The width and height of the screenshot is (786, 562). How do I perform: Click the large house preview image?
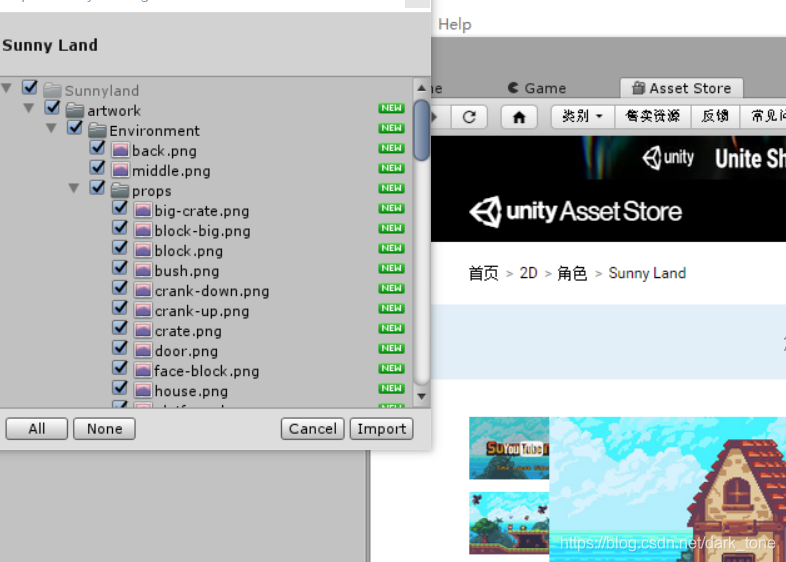668,489
